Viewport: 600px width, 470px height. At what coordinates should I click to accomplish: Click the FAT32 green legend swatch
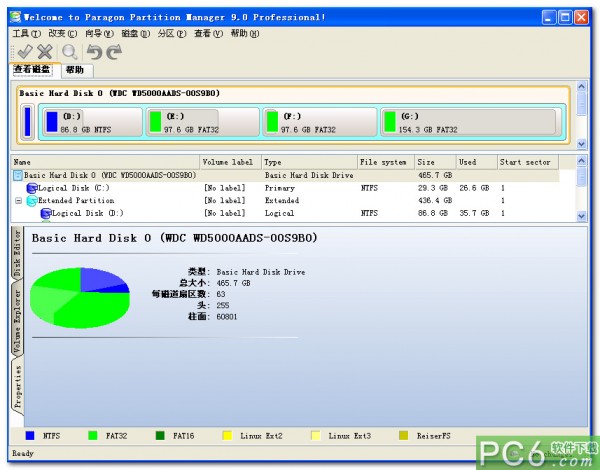(93, 436)
